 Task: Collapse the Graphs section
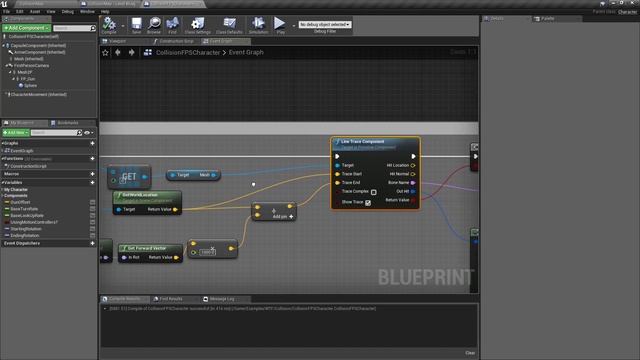point(2,143)
